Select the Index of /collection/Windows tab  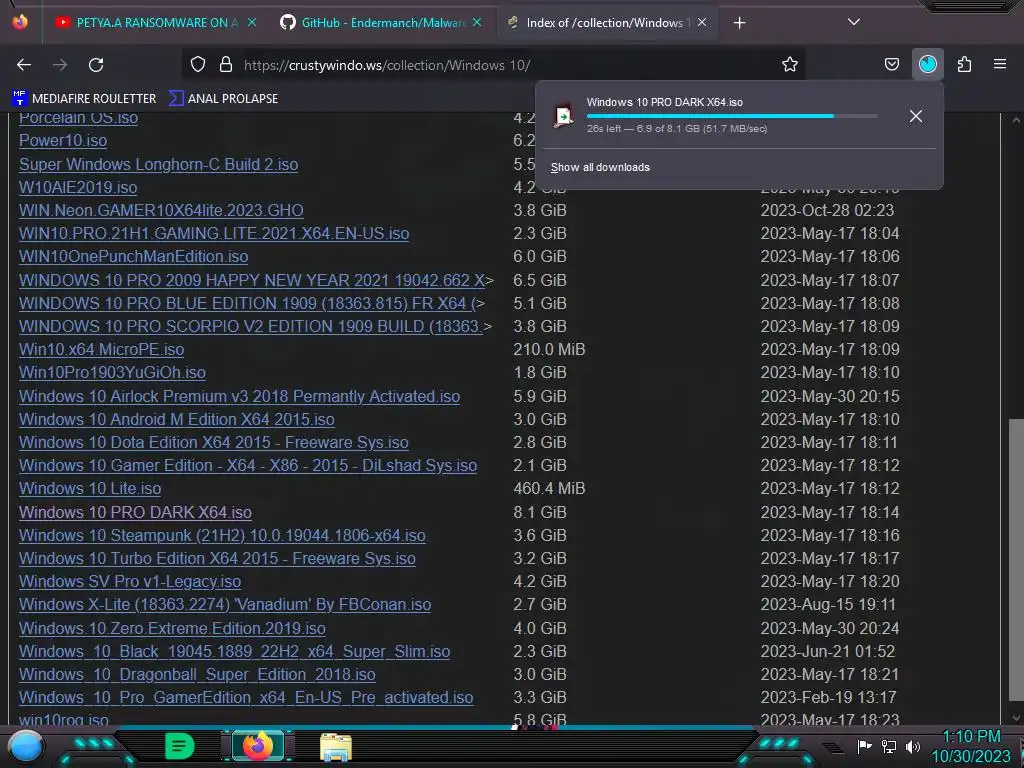point(607,23)
